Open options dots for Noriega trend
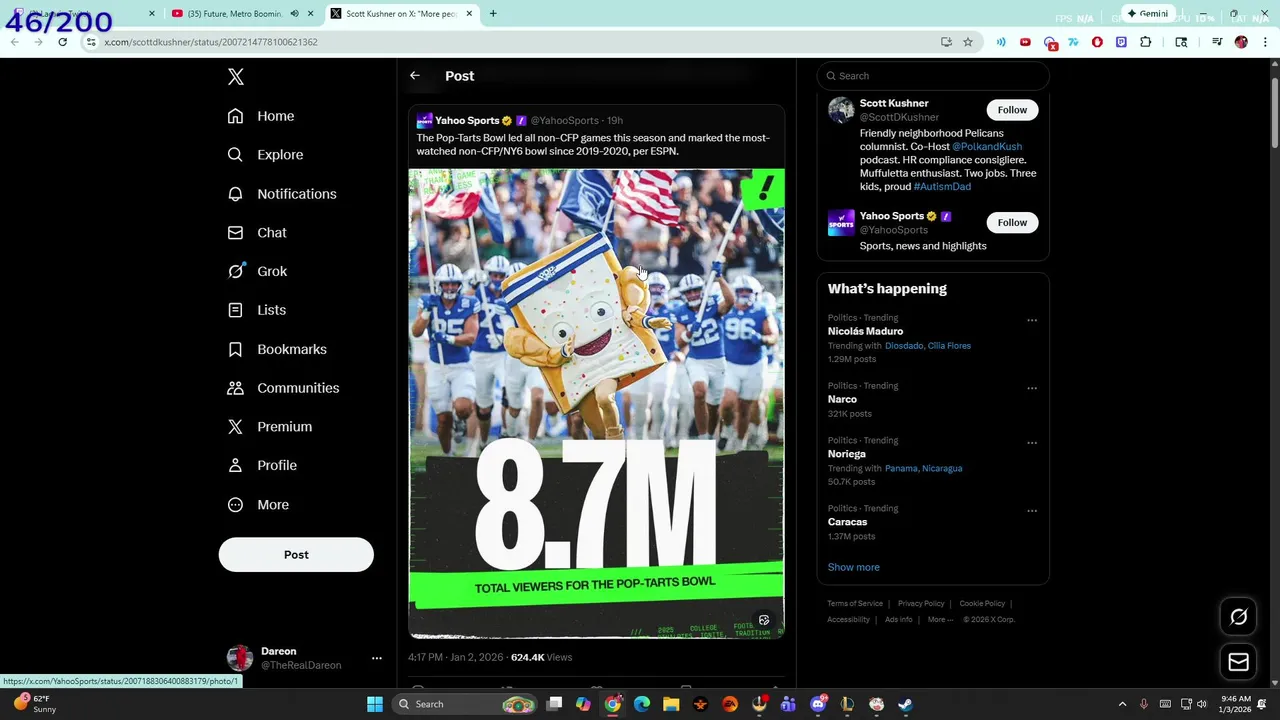The width and height of the screenshot is (1280, 720). 1032,443
